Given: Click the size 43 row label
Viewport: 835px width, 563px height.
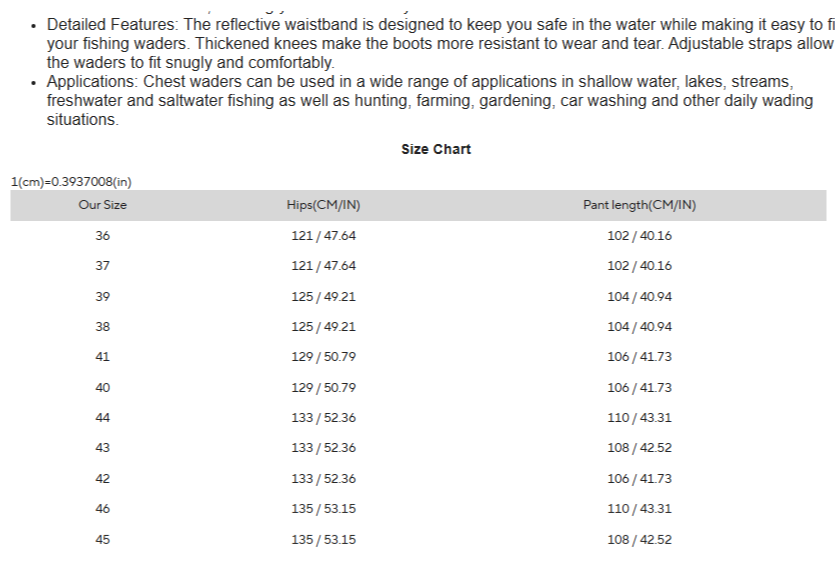Looking at the screenshot, I should tap(102, 448).
